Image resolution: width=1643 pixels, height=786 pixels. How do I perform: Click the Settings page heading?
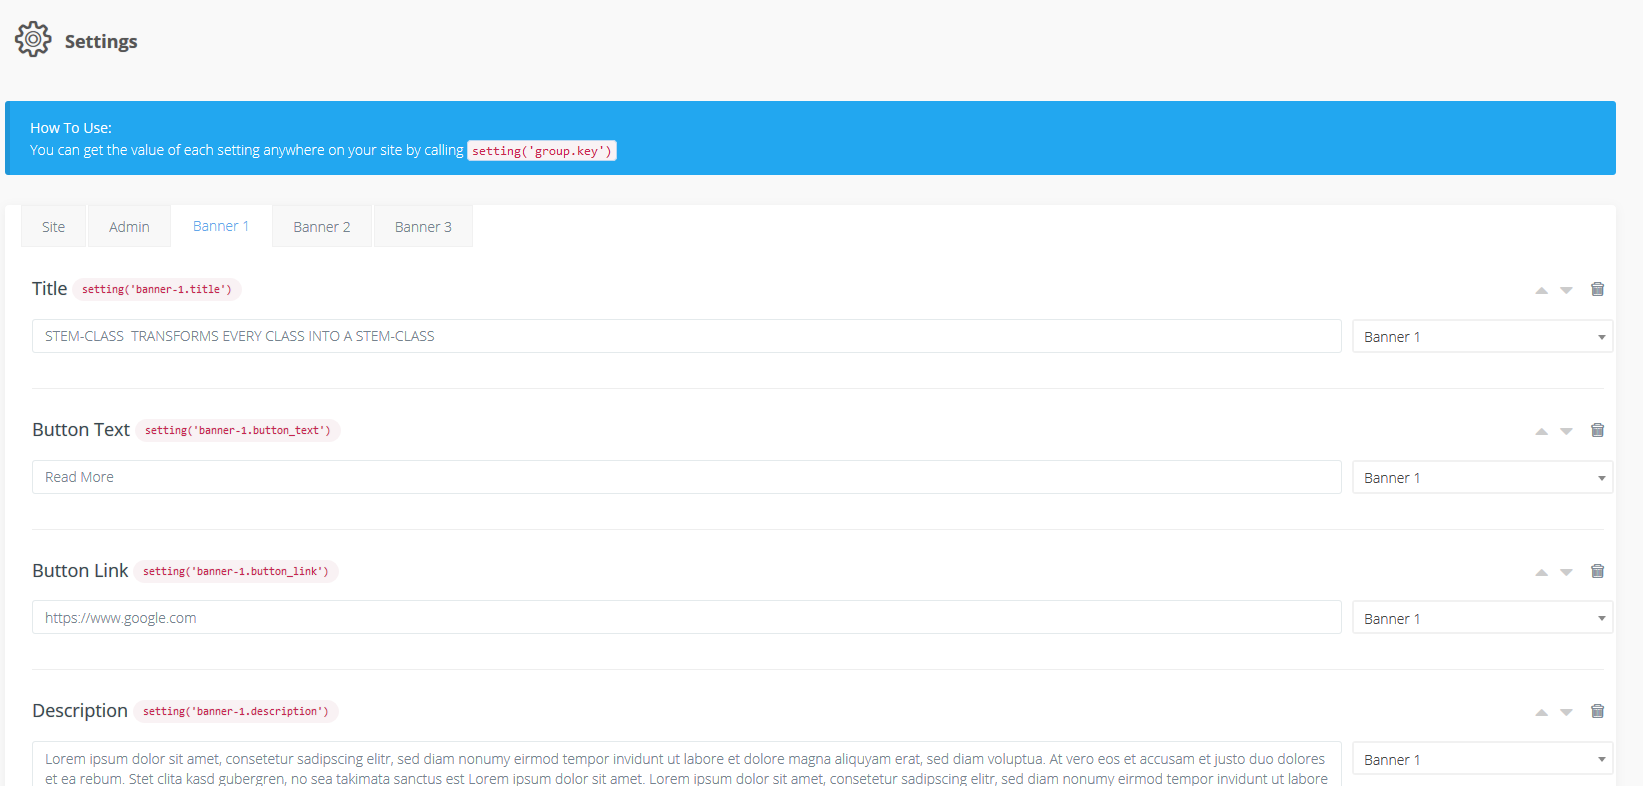coord(101,41)
